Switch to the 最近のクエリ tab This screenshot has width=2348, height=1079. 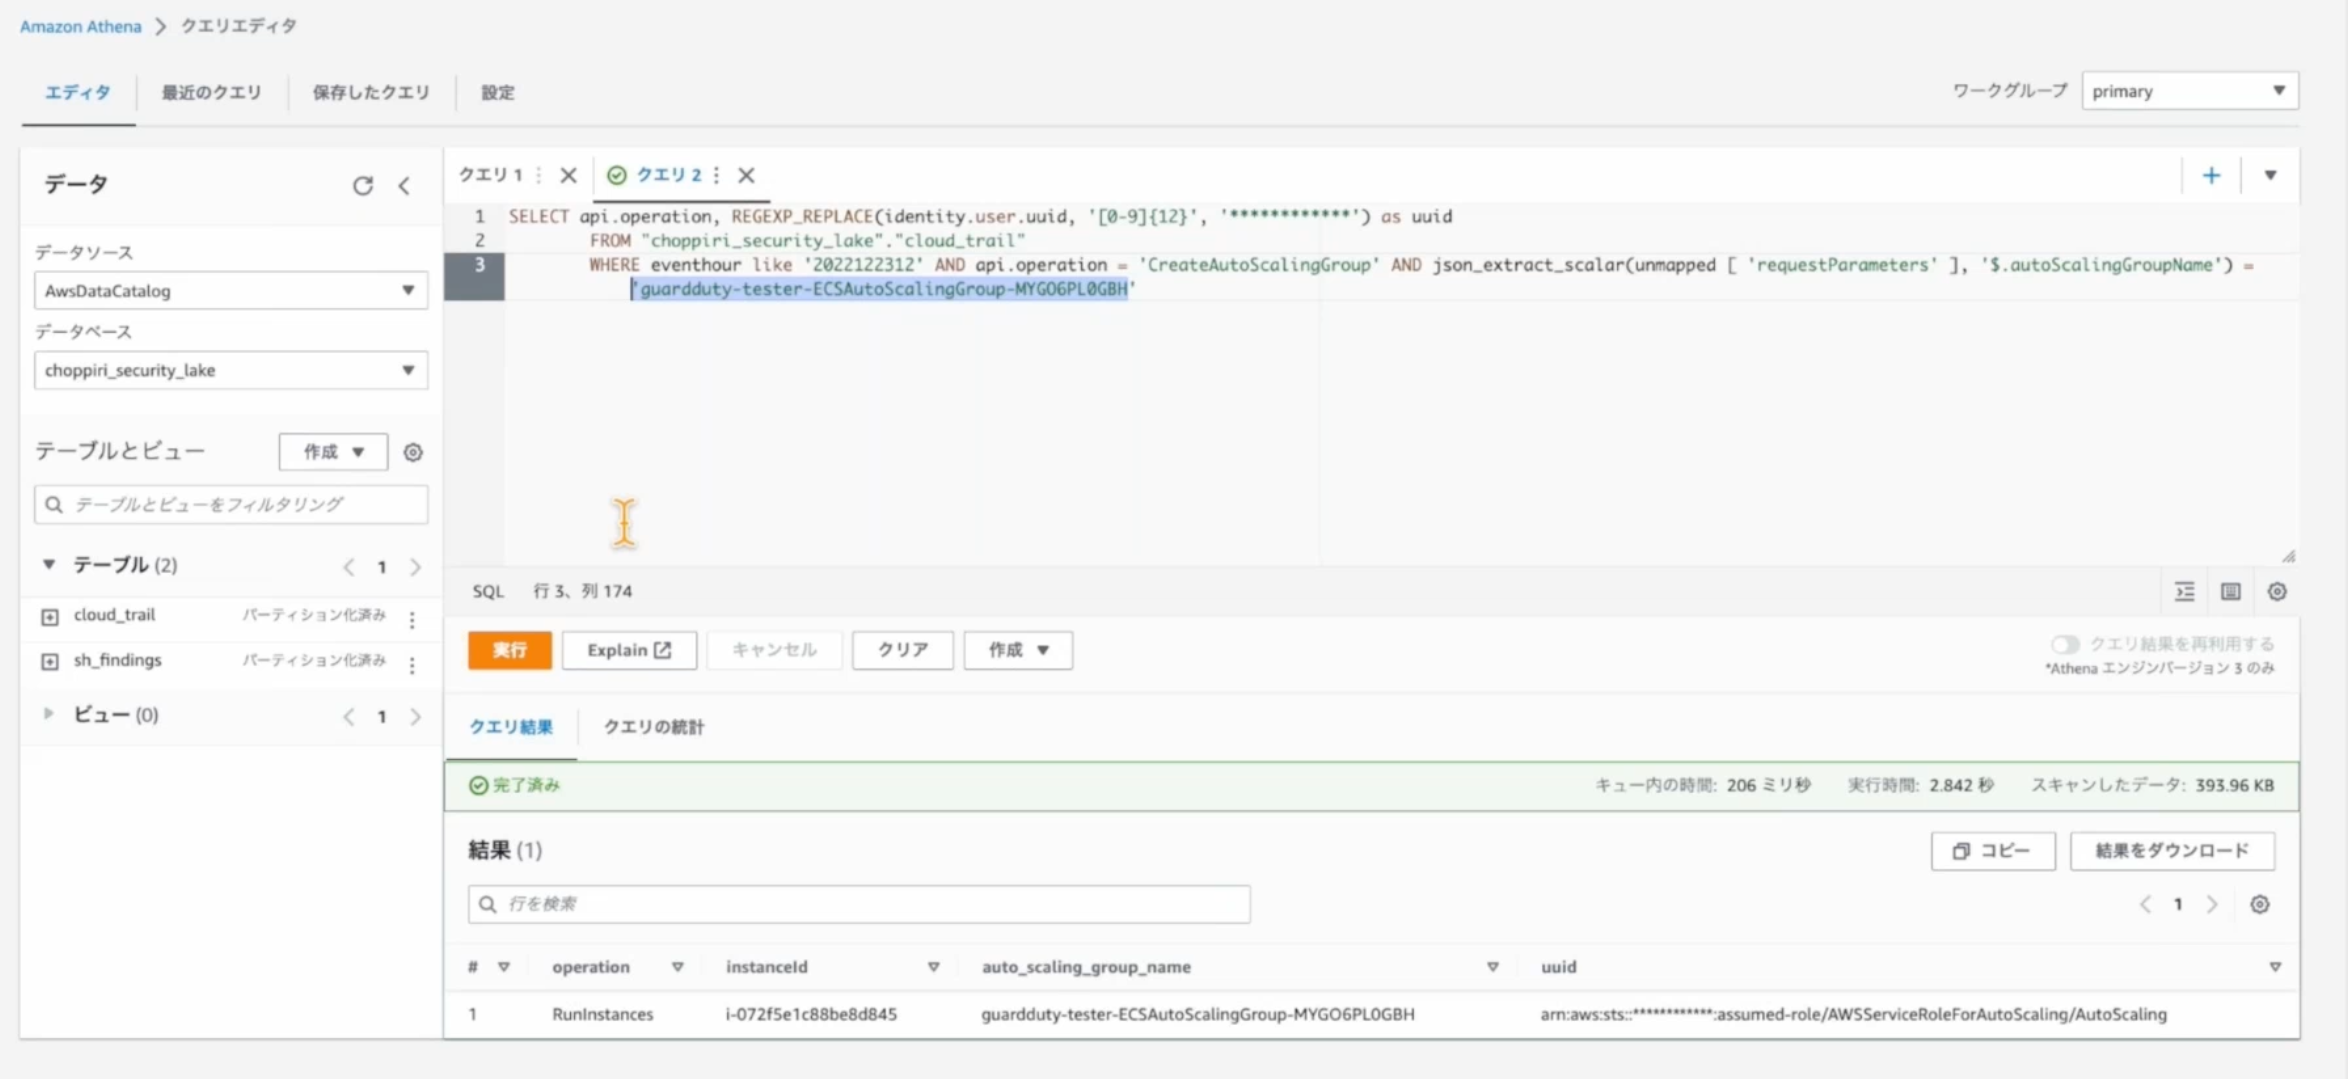coord(211,92)
